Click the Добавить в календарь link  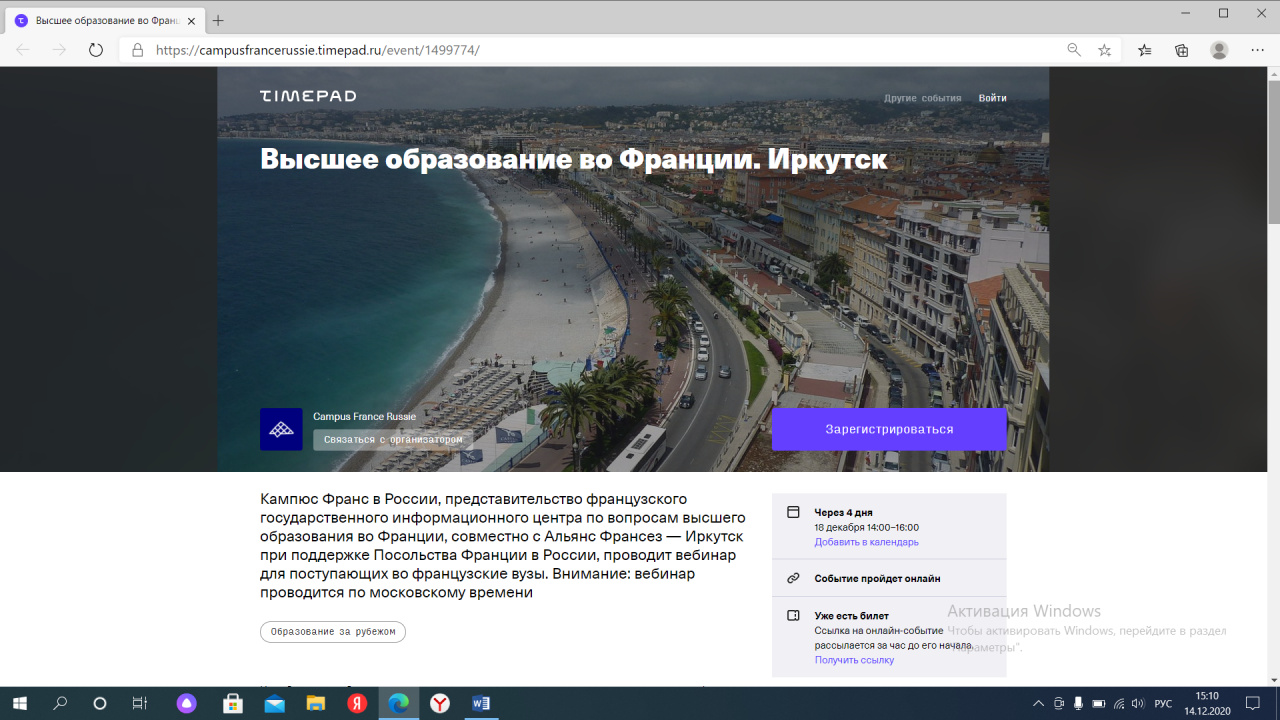pyautogui.click(x=866, y=542)
